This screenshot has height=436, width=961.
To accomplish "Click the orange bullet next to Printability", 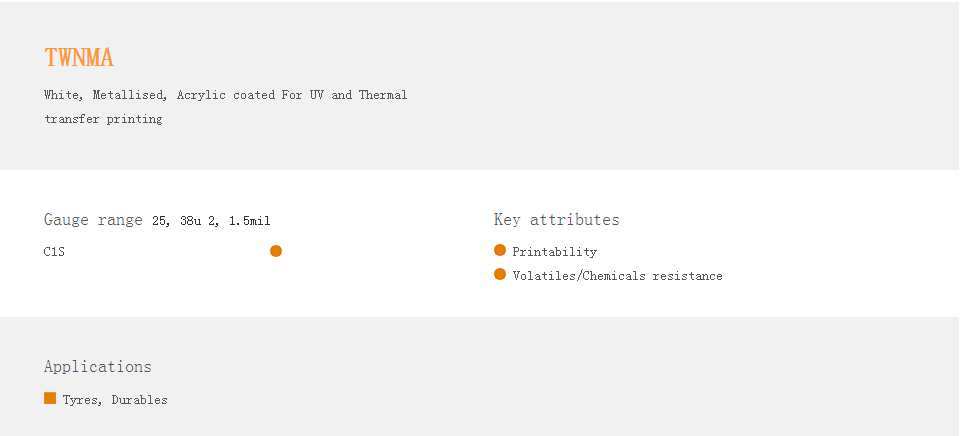I will click(x=500, y=250).
